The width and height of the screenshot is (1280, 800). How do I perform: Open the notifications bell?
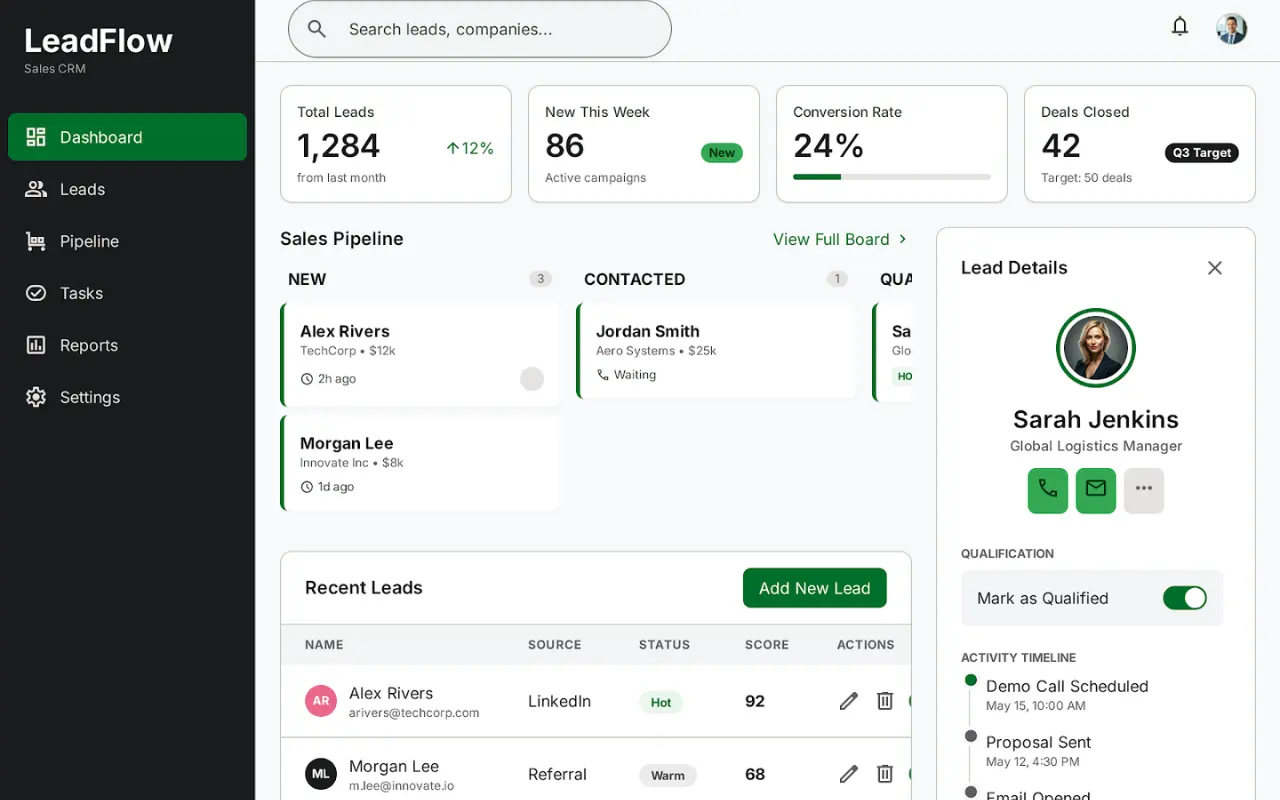[x=1180, y=27]
